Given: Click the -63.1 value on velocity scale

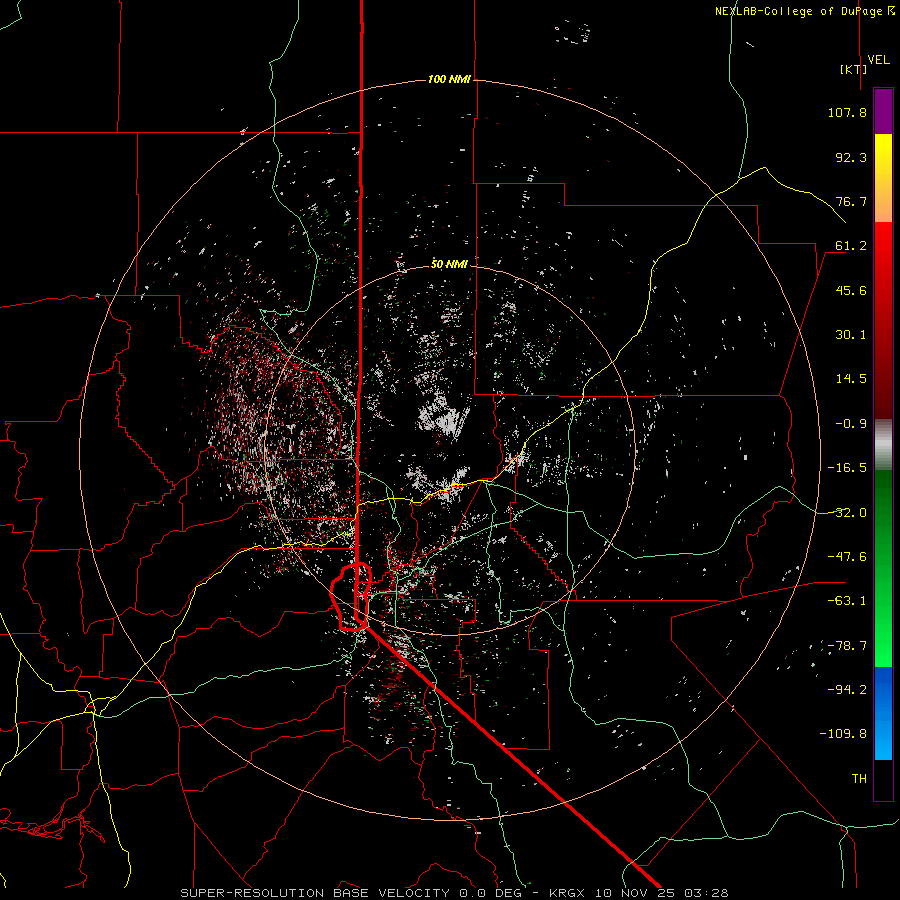Looking at the screenshot, I should (x=847, y=601).
